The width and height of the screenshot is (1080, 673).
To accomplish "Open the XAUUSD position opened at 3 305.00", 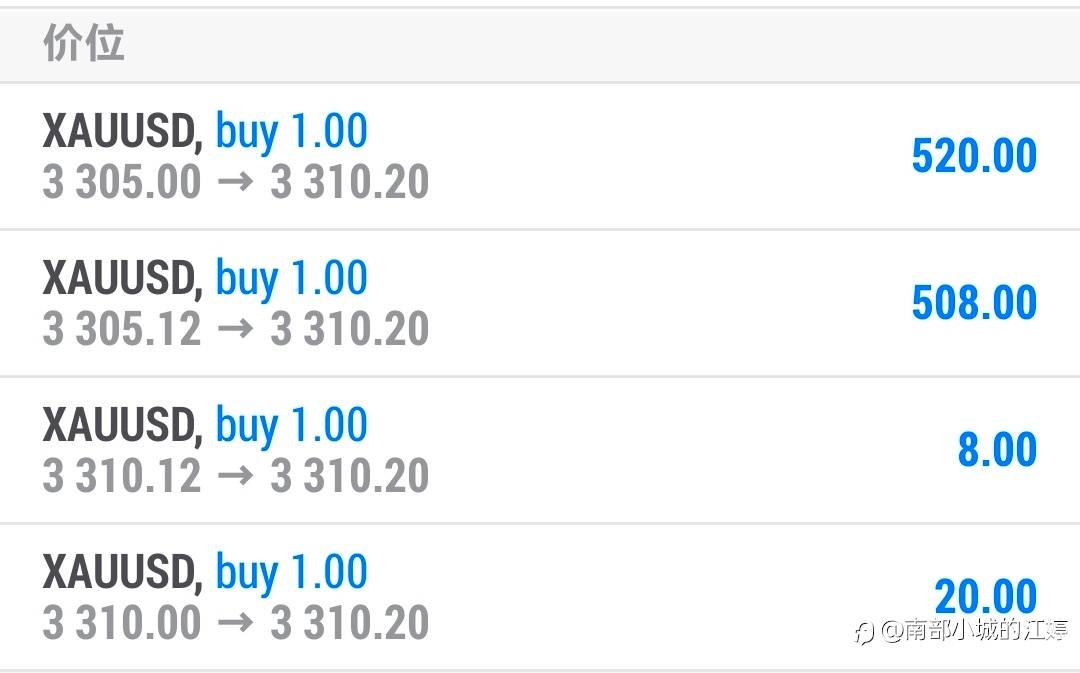I will 122,133.
